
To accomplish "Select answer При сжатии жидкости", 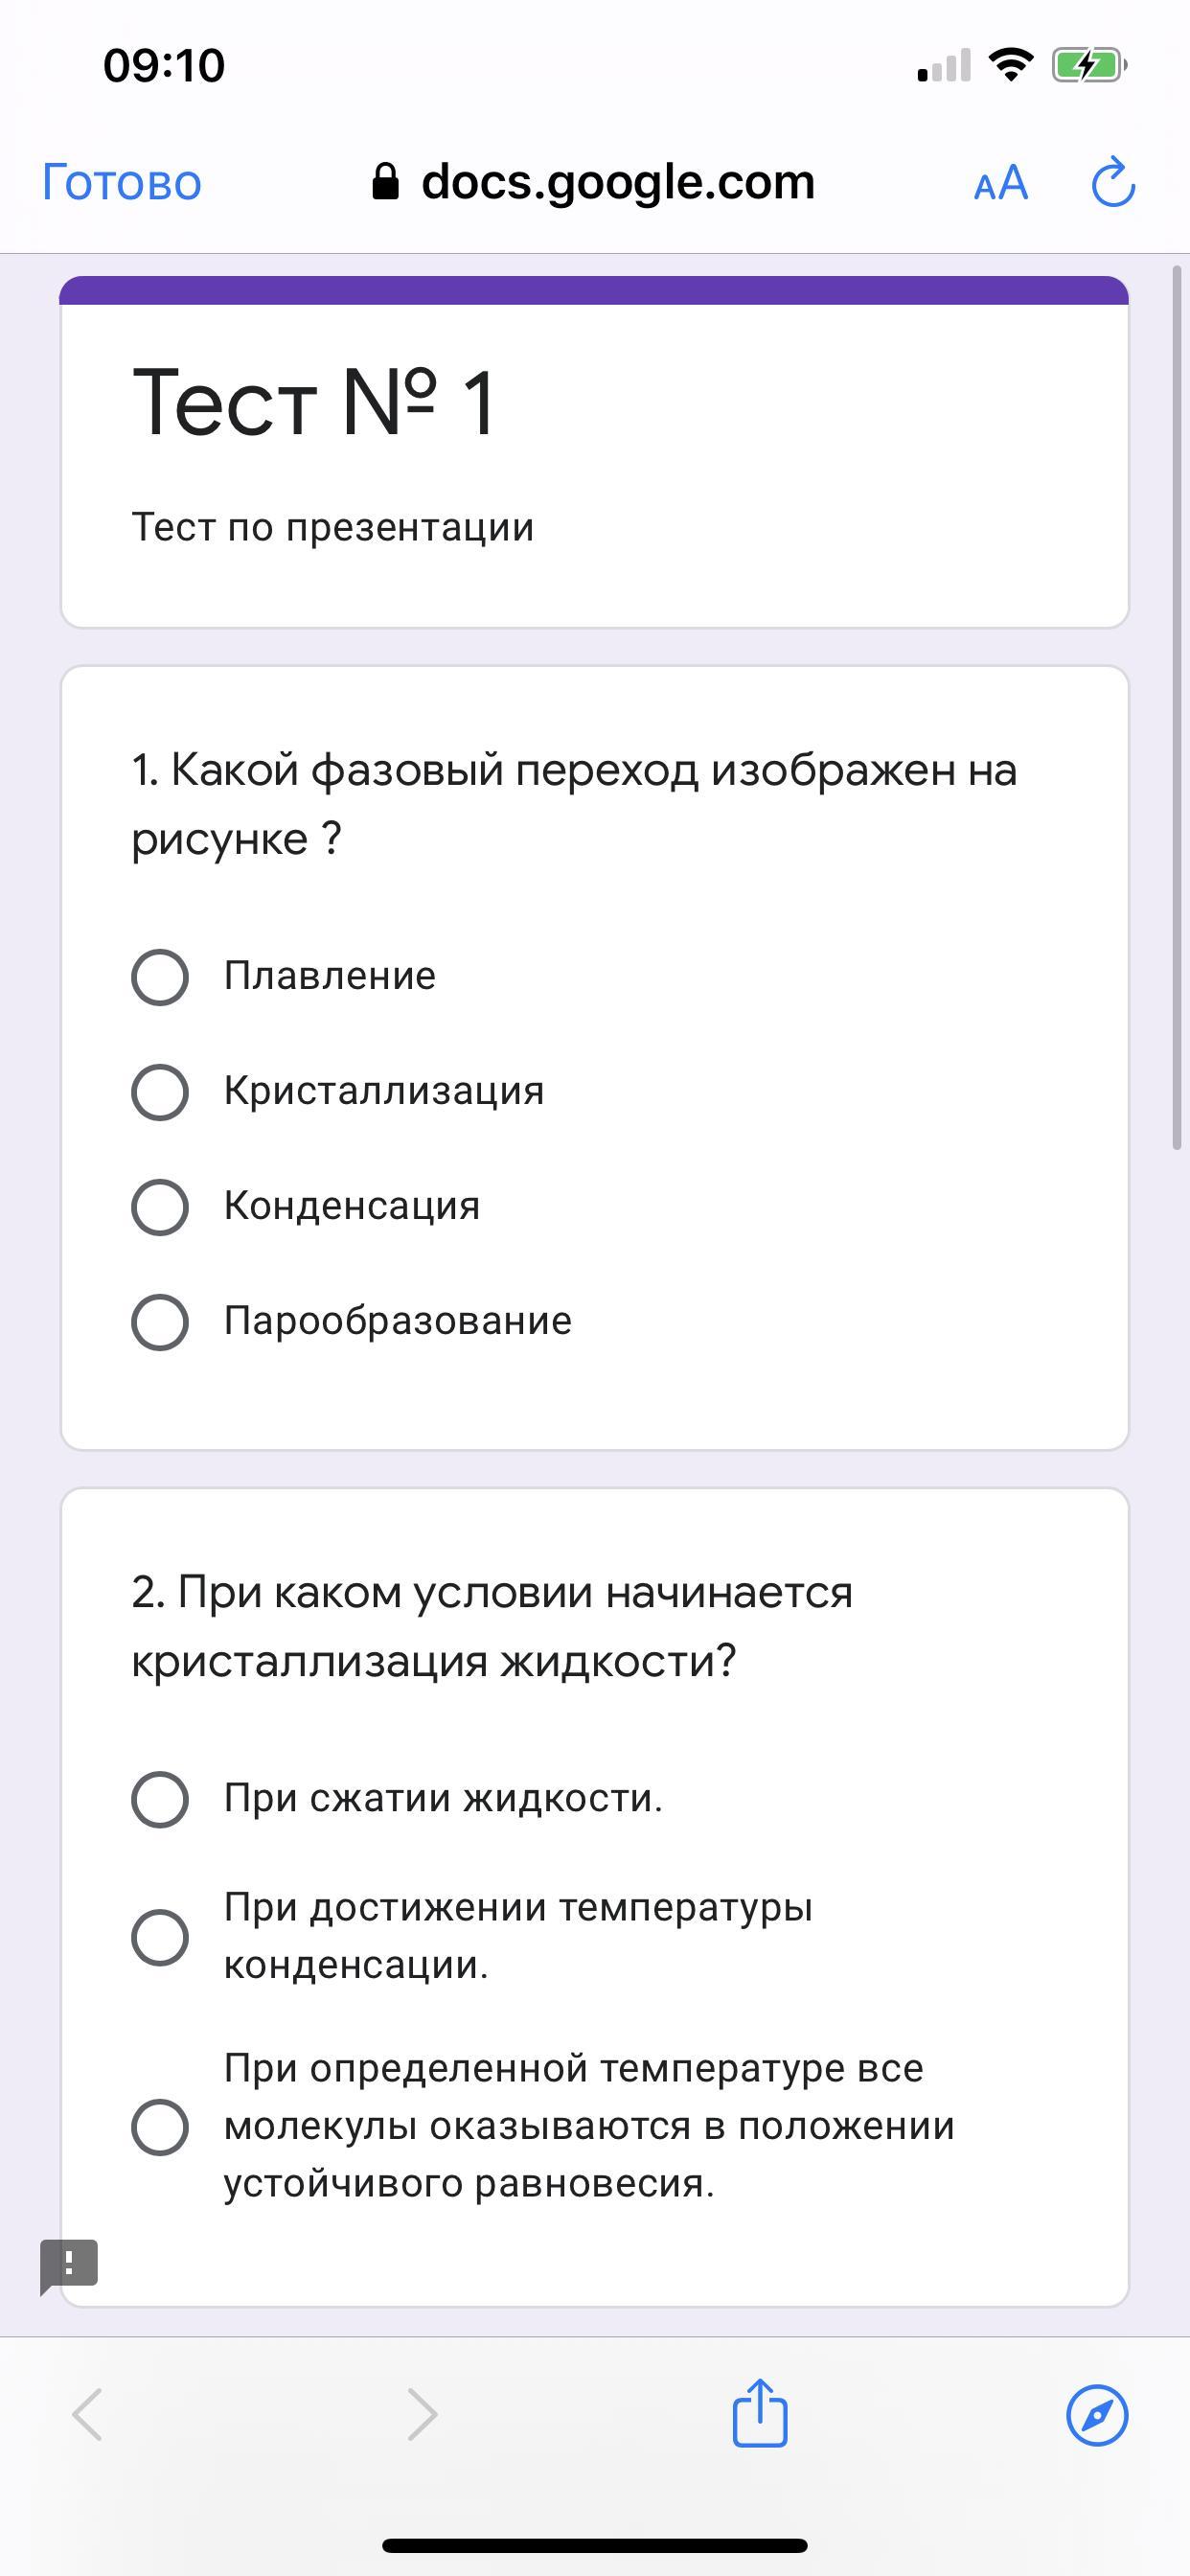I will 160,1799.
